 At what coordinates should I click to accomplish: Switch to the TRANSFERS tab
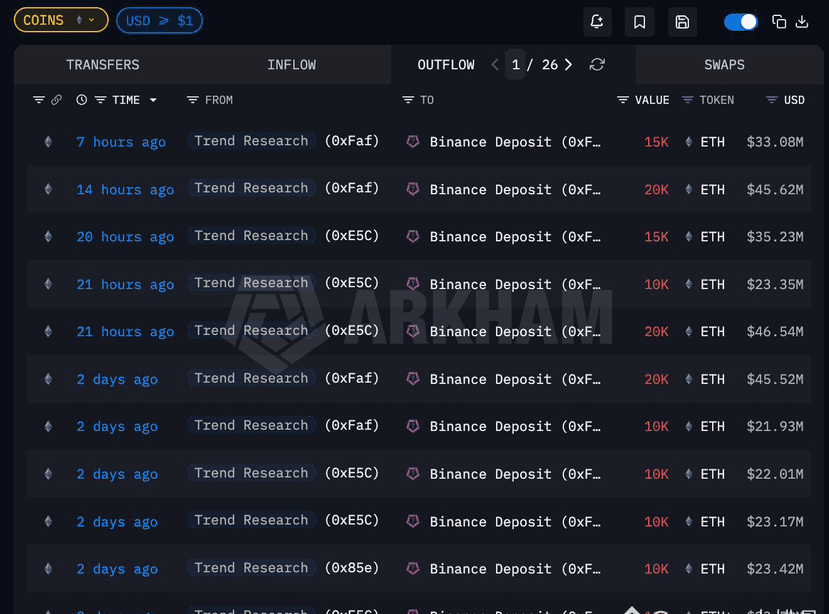103,65
